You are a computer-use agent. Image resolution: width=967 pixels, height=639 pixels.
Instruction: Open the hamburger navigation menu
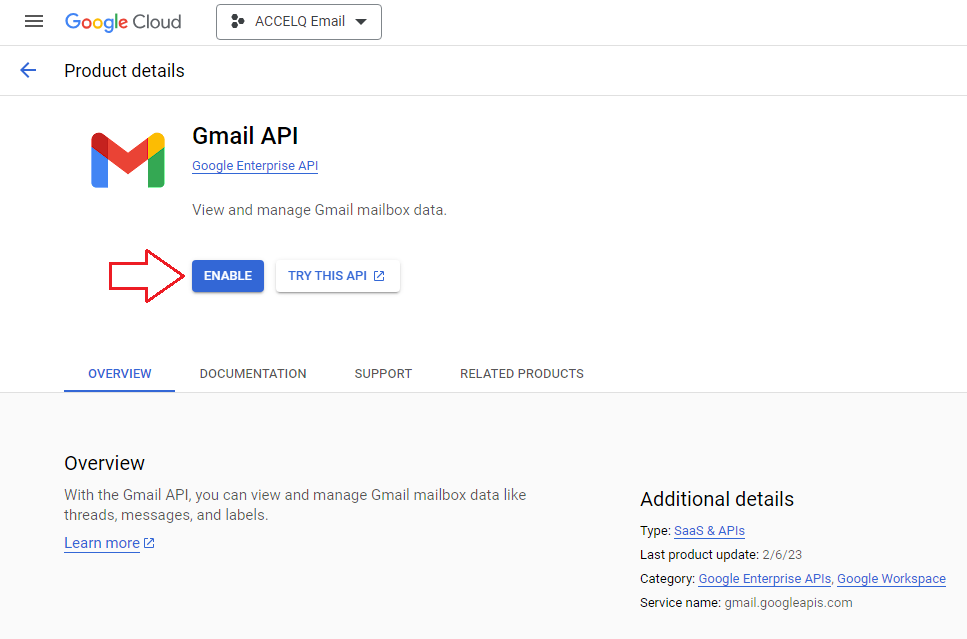coord(34,22)
